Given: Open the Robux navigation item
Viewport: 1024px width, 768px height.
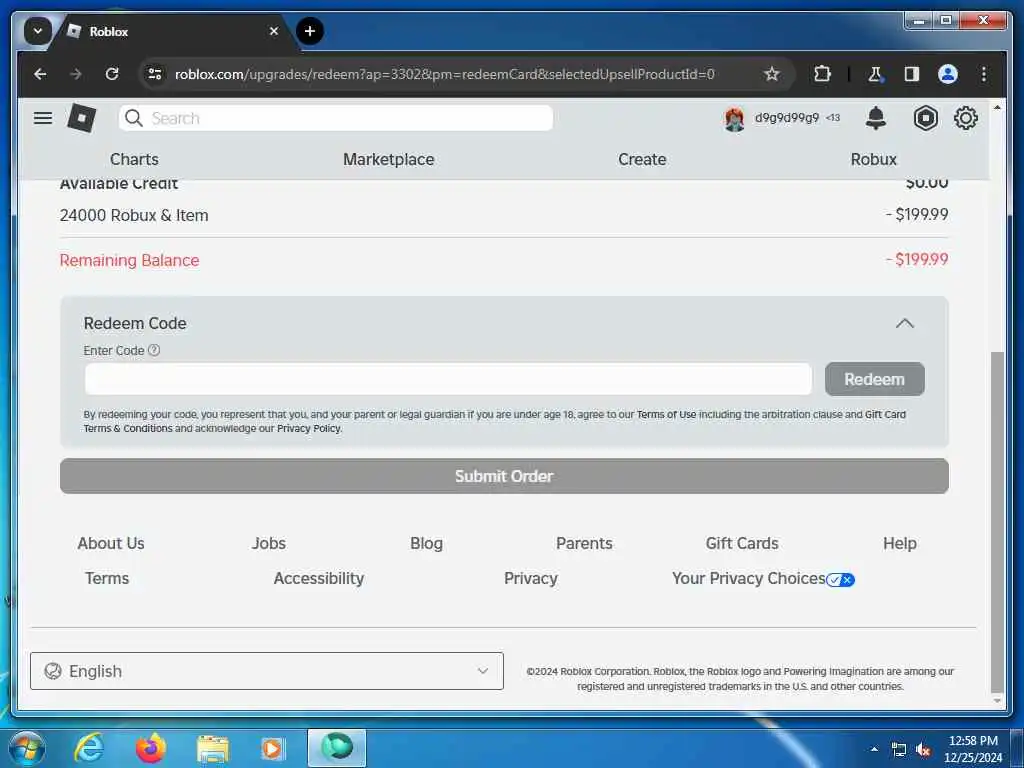Looking at the screenshot, I should 873,159.
